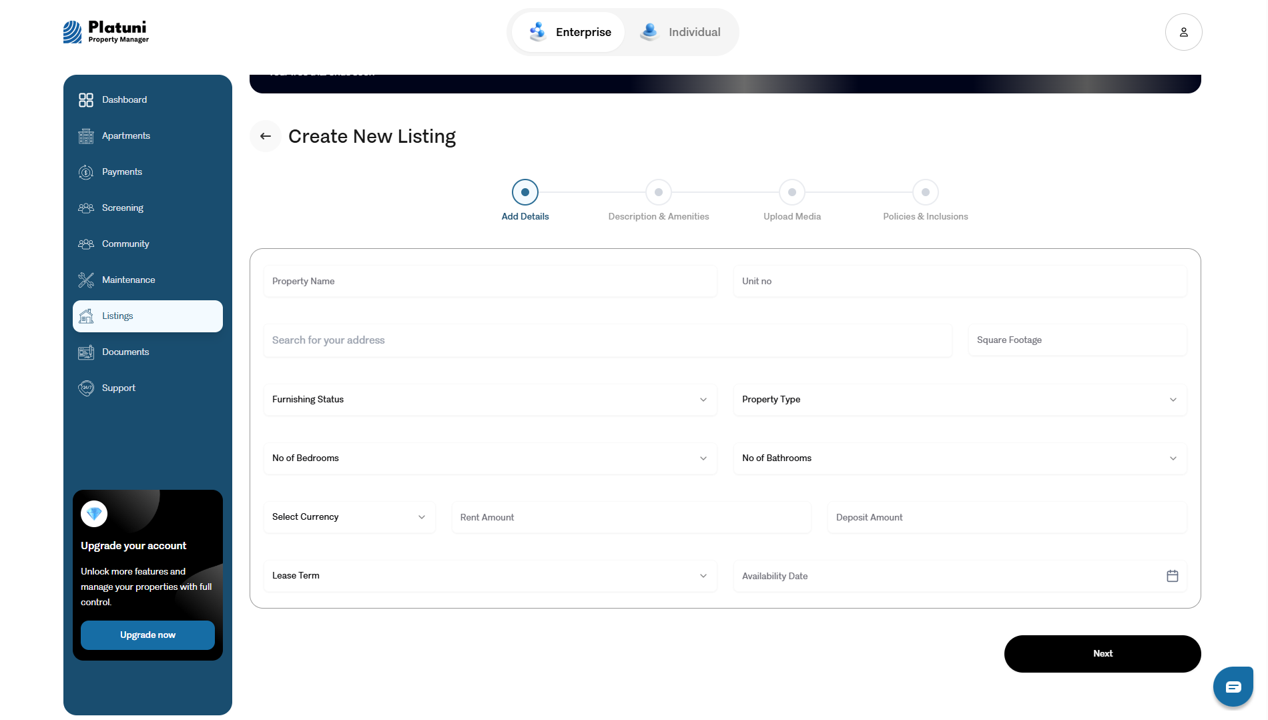Viewport: 1268px width, 720px height.
Task: Click the Enterprise mode icon
Action: [x=538, y=32]
